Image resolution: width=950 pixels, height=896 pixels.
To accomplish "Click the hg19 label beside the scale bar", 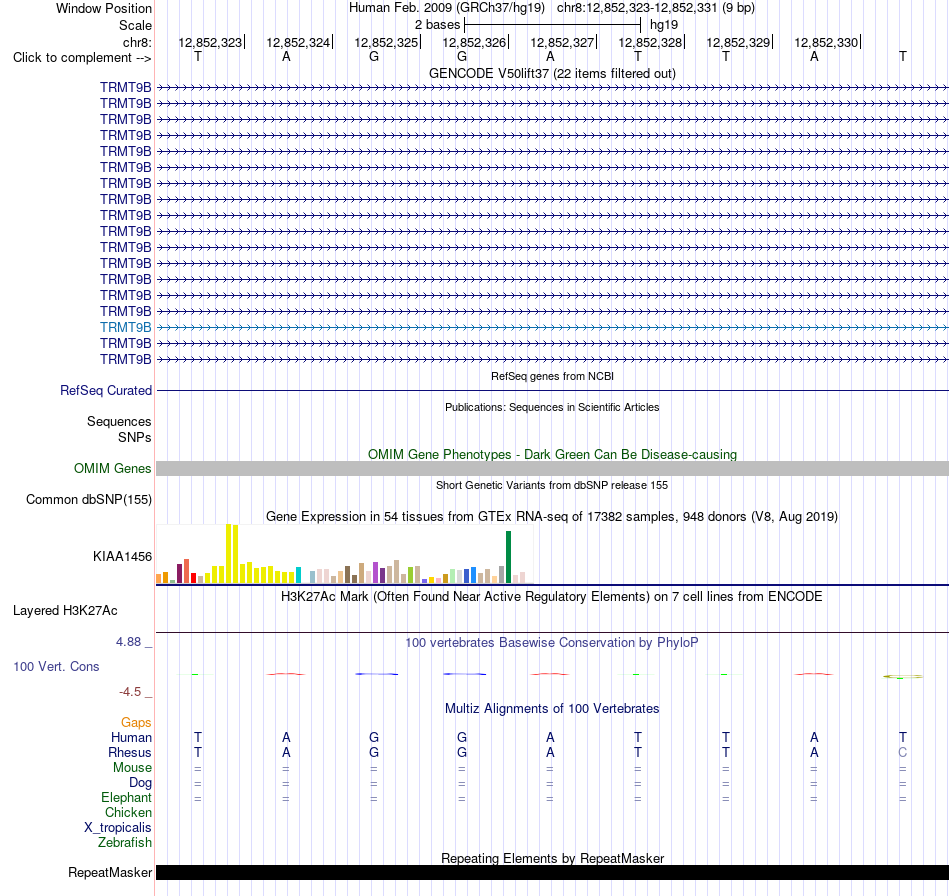I will 663,25.
